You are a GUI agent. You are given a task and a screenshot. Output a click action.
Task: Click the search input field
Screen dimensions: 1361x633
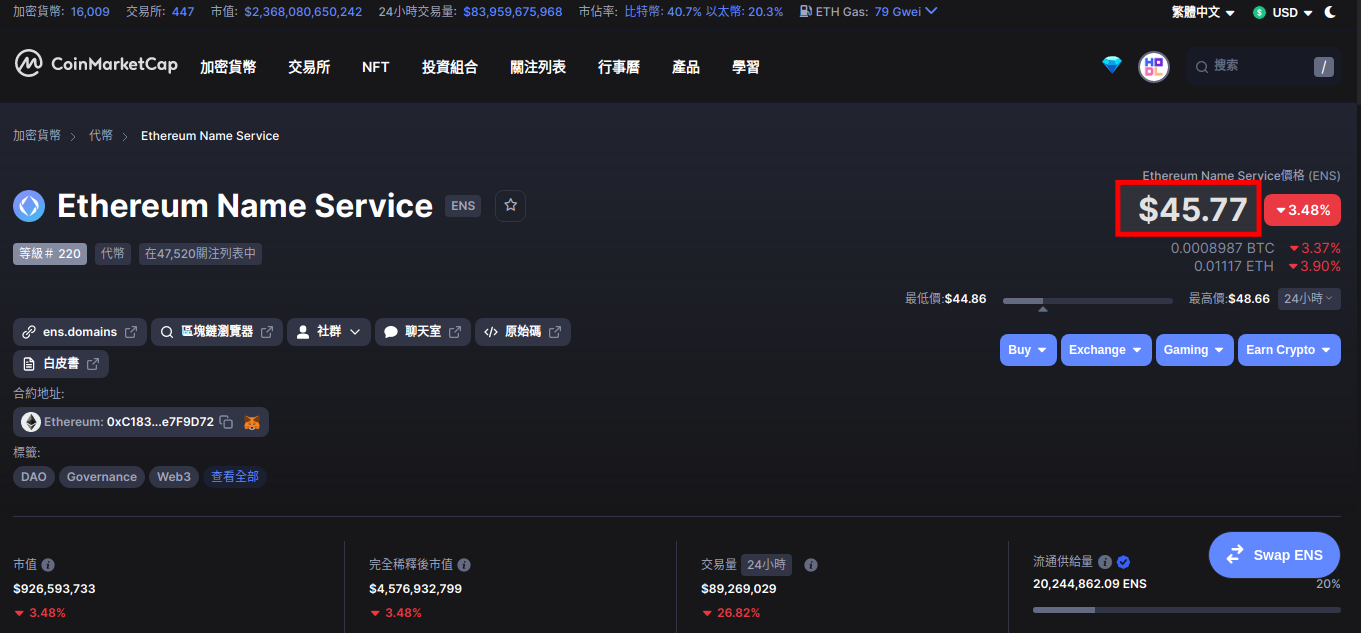tap(1264, 66)
